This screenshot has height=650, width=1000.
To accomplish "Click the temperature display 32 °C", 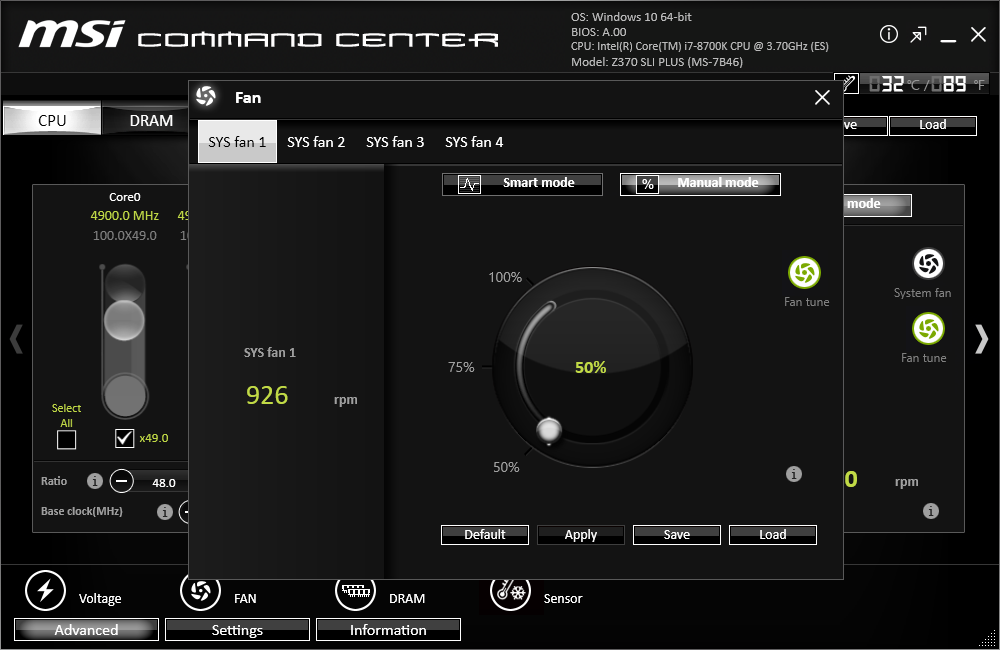I will 894,84.
